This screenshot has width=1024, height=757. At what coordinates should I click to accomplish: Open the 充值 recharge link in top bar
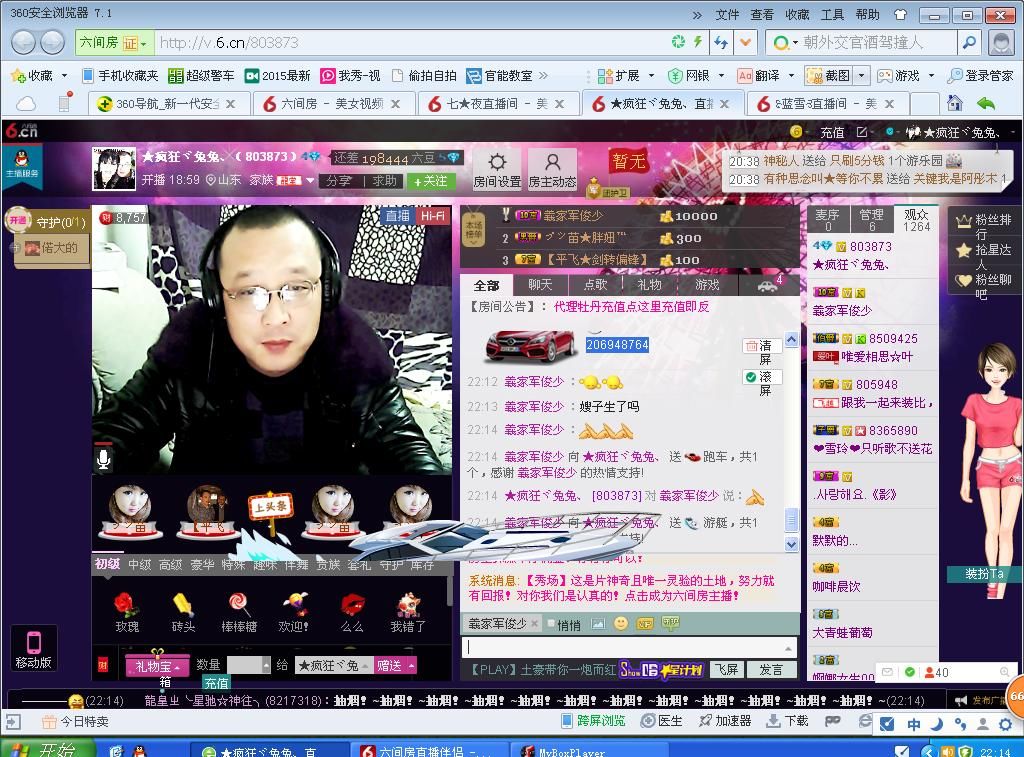pyautogui.click(x=831, y=133)
